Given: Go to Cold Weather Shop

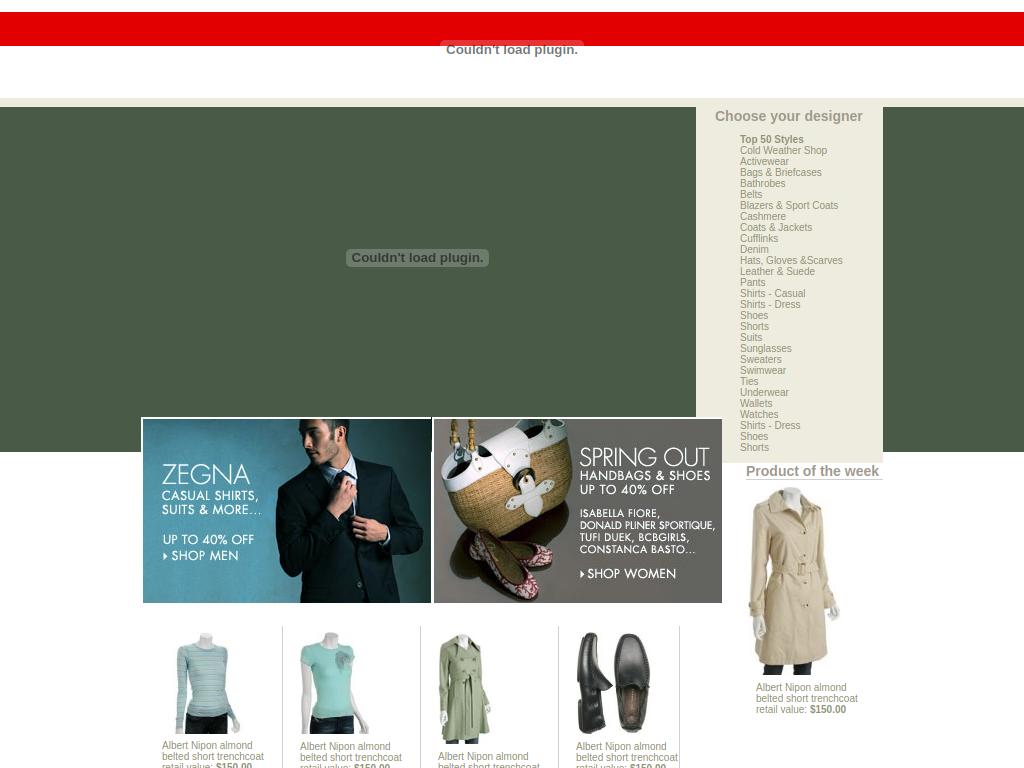Looking at the screenshot, I should 783,150.
